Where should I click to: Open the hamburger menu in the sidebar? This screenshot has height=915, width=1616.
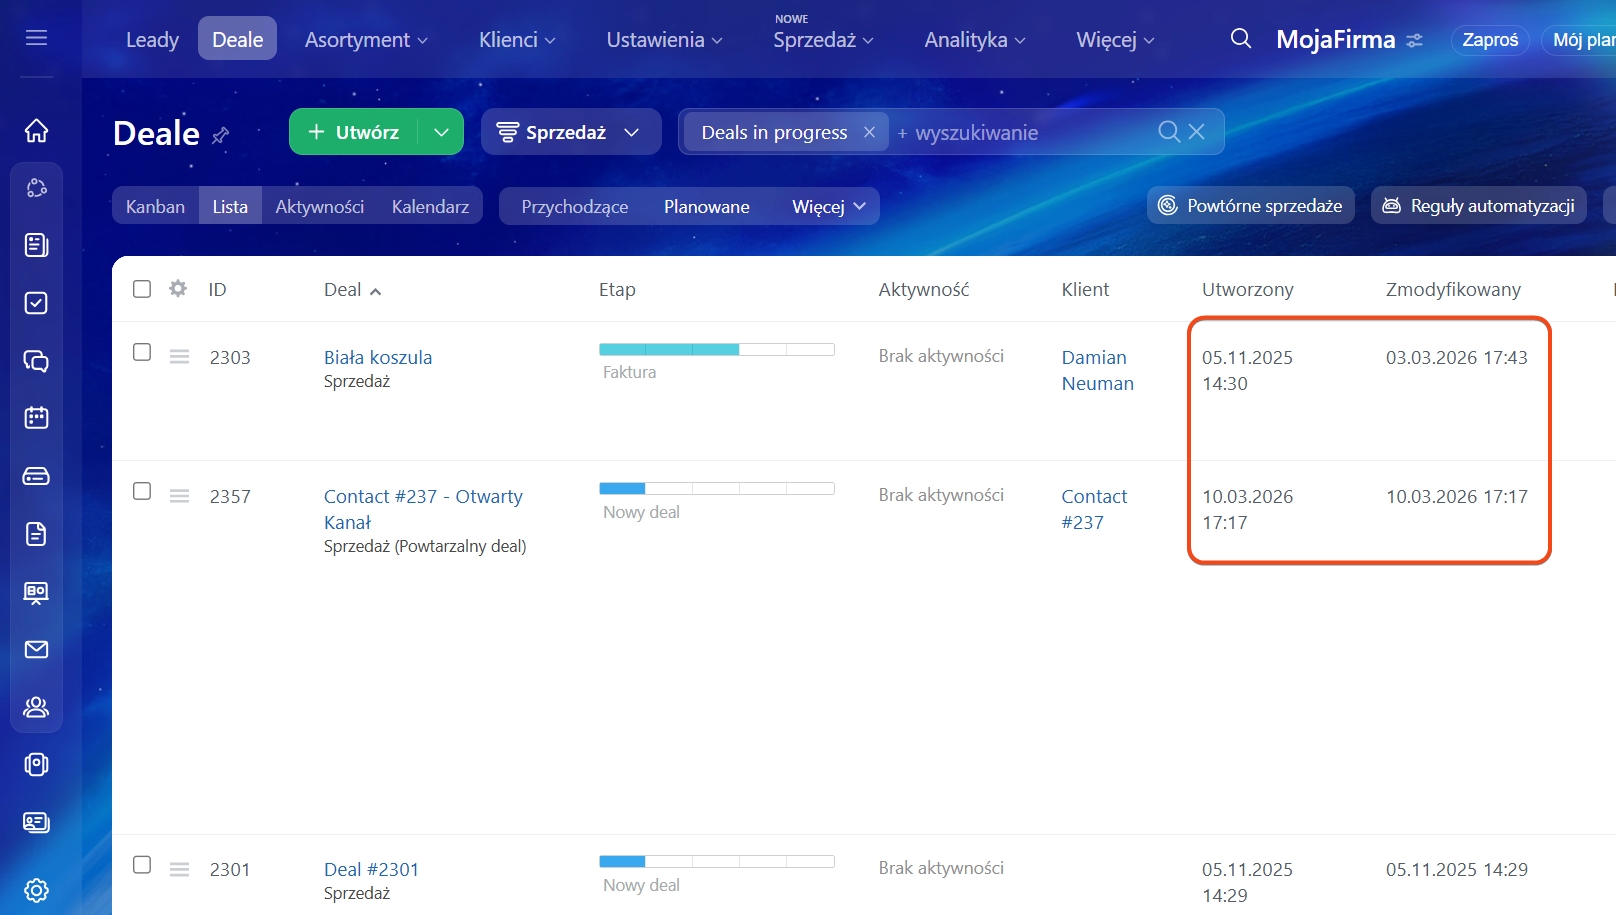(x=36, y=38)
